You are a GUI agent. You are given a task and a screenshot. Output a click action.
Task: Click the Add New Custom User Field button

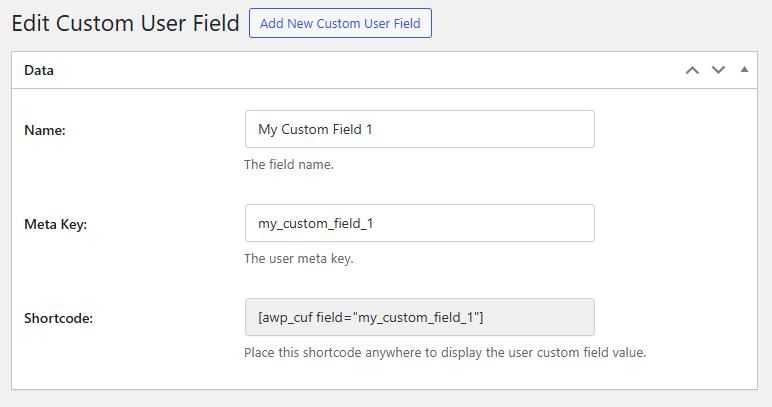[340, 23]
